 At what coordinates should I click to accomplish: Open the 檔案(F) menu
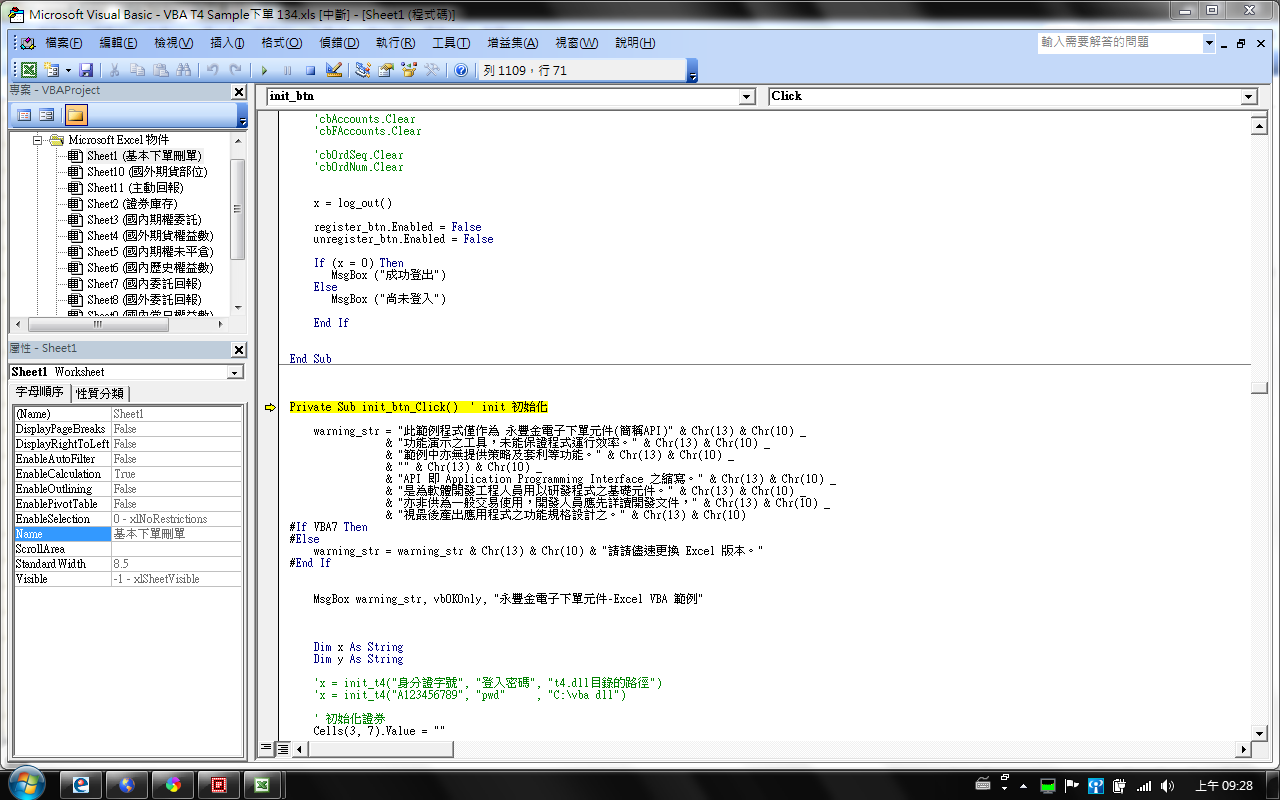point(64,43)
